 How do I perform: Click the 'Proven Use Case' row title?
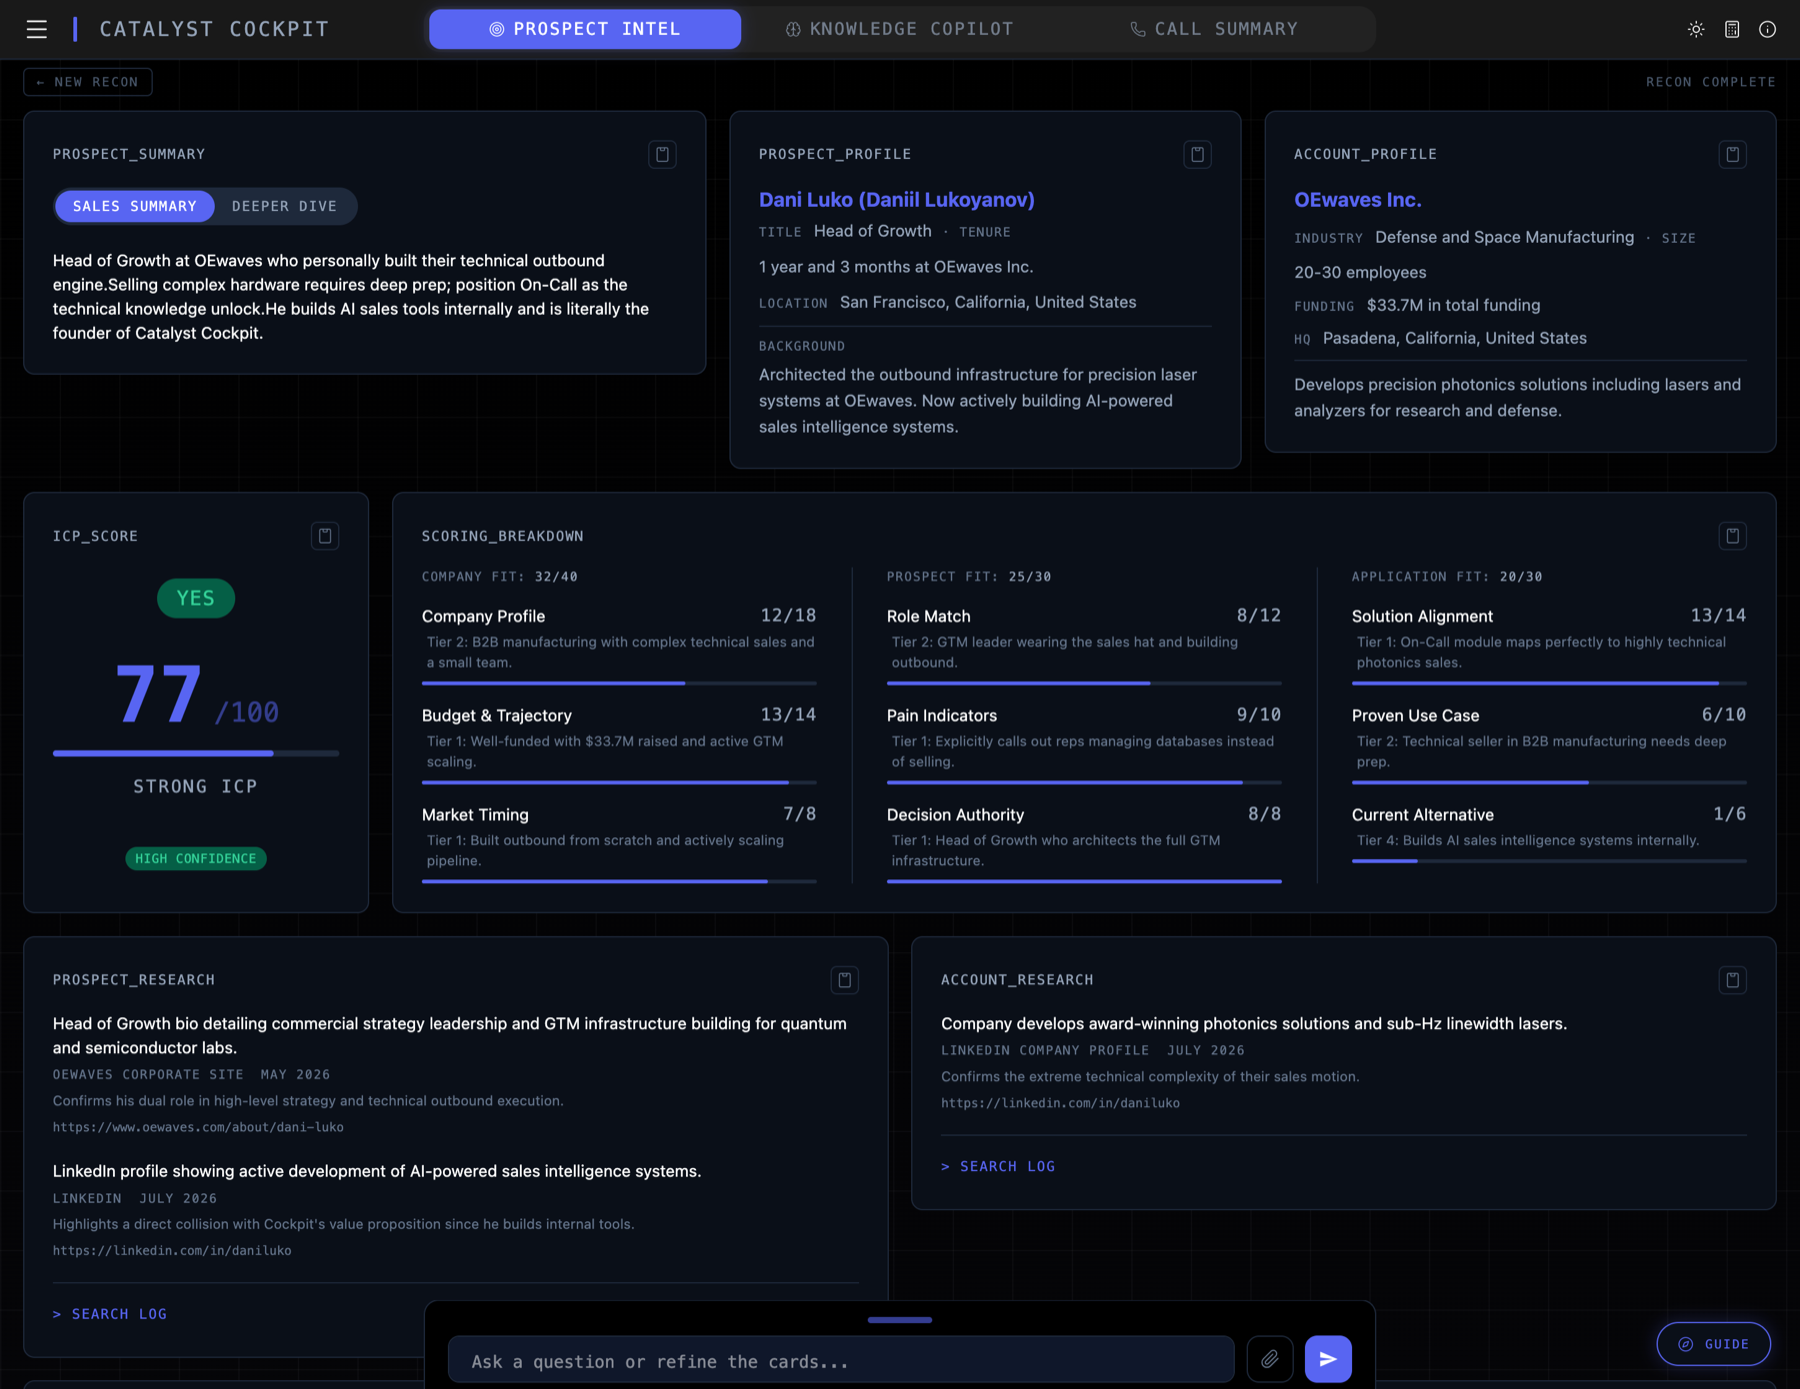1416,716
